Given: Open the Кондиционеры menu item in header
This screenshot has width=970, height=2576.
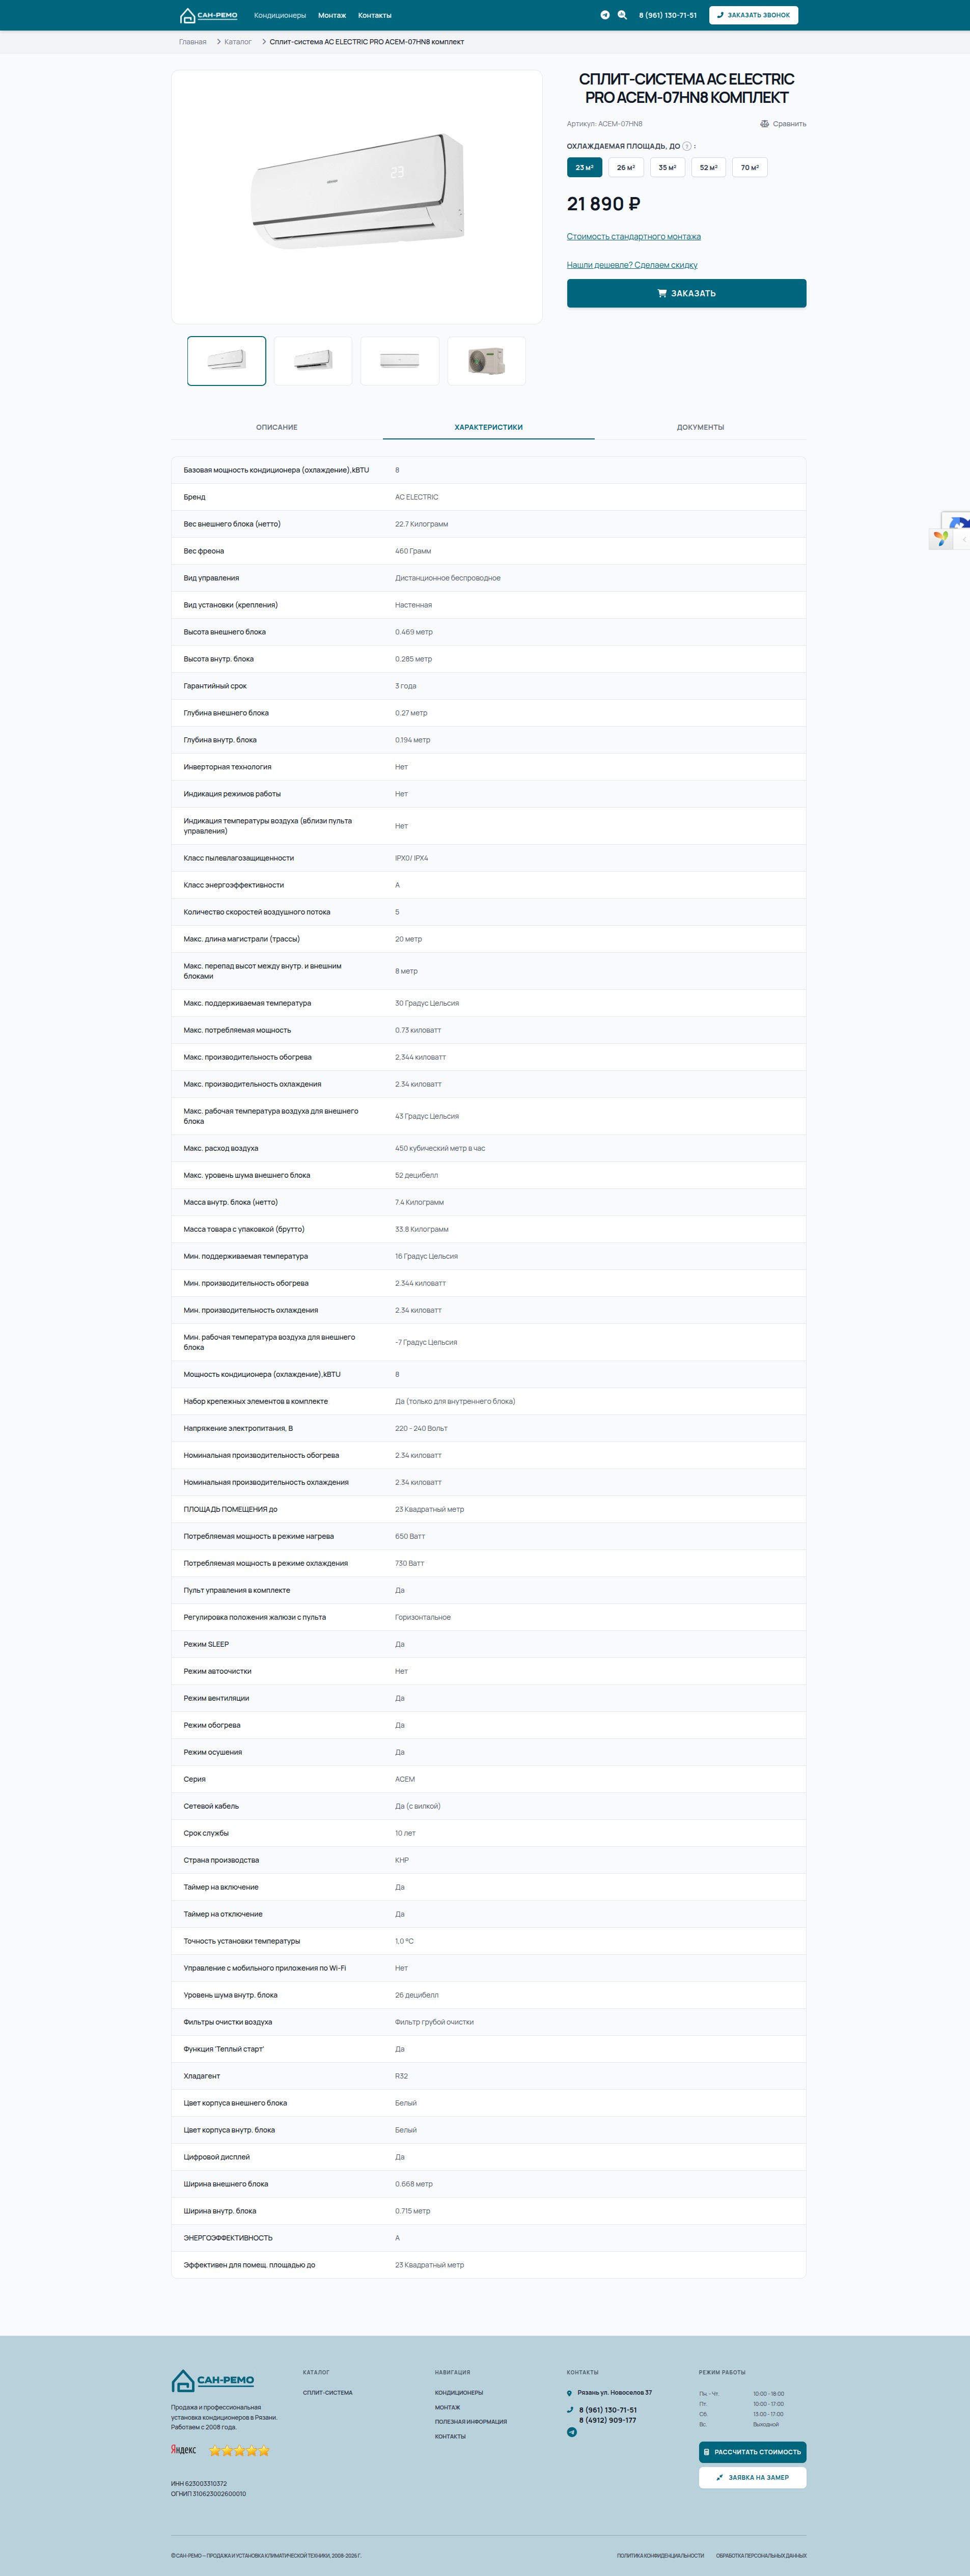Looking at the screenshot, I should (x=280, y=15).
